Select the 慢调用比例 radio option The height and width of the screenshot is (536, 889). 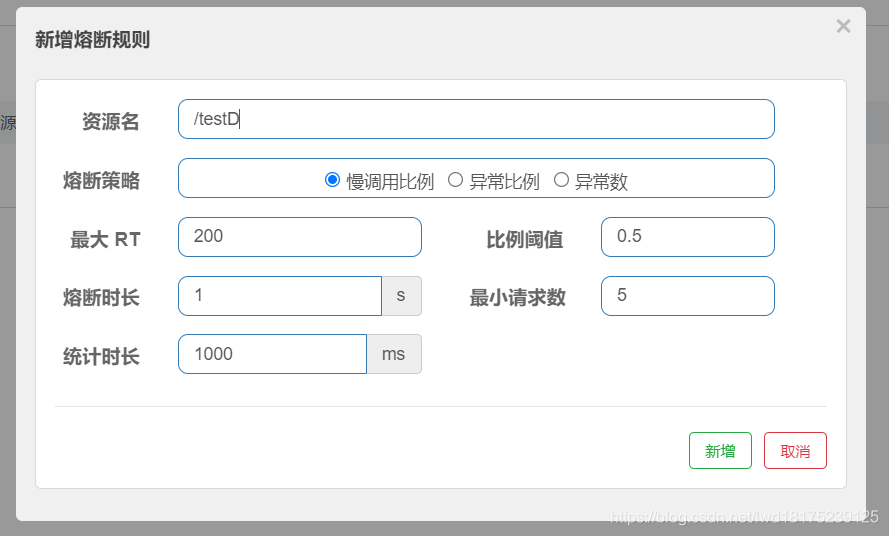tap(332, 180)
